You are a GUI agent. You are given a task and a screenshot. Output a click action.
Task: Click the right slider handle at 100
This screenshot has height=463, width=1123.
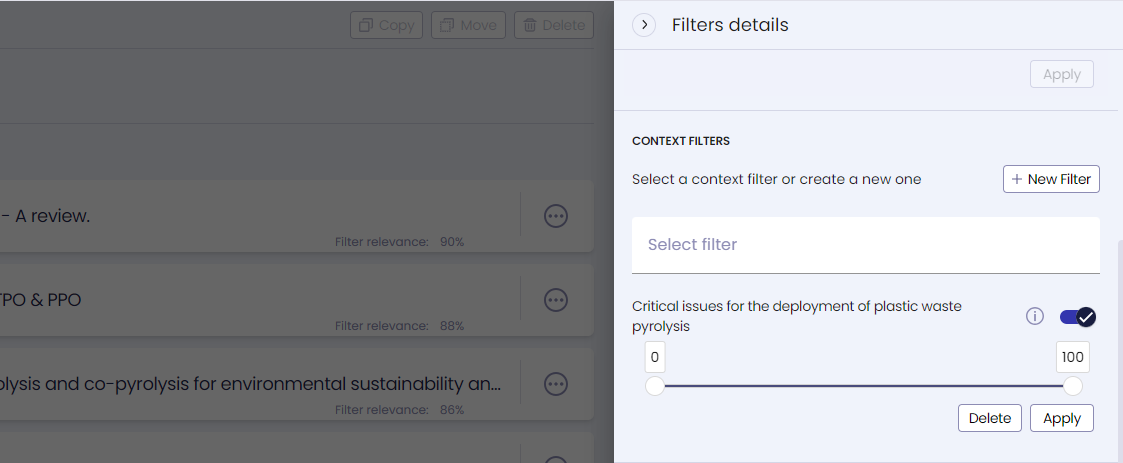click(1073, 386)
